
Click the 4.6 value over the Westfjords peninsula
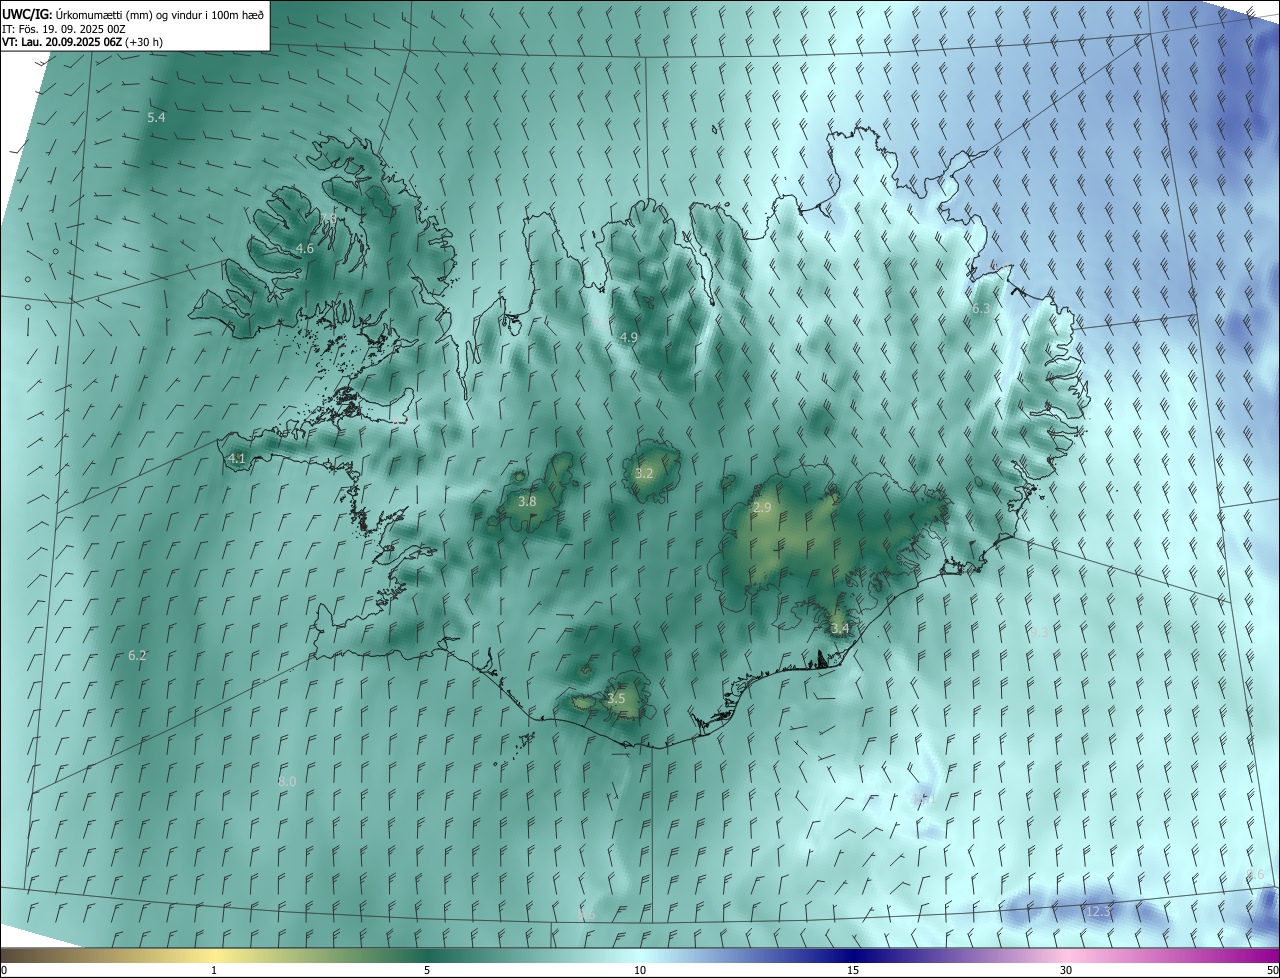pyautogui.click(x=305, y=248)
